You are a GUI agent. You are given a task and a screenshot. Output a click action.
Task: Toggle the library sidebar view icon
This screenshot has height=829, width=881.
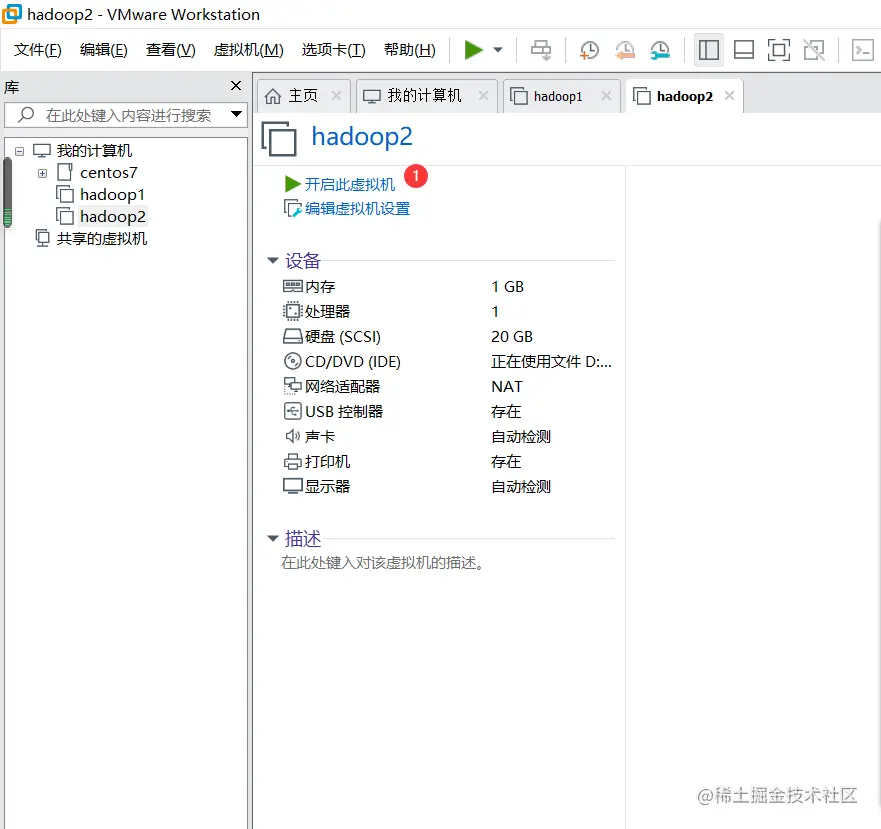tap(709, 50)
